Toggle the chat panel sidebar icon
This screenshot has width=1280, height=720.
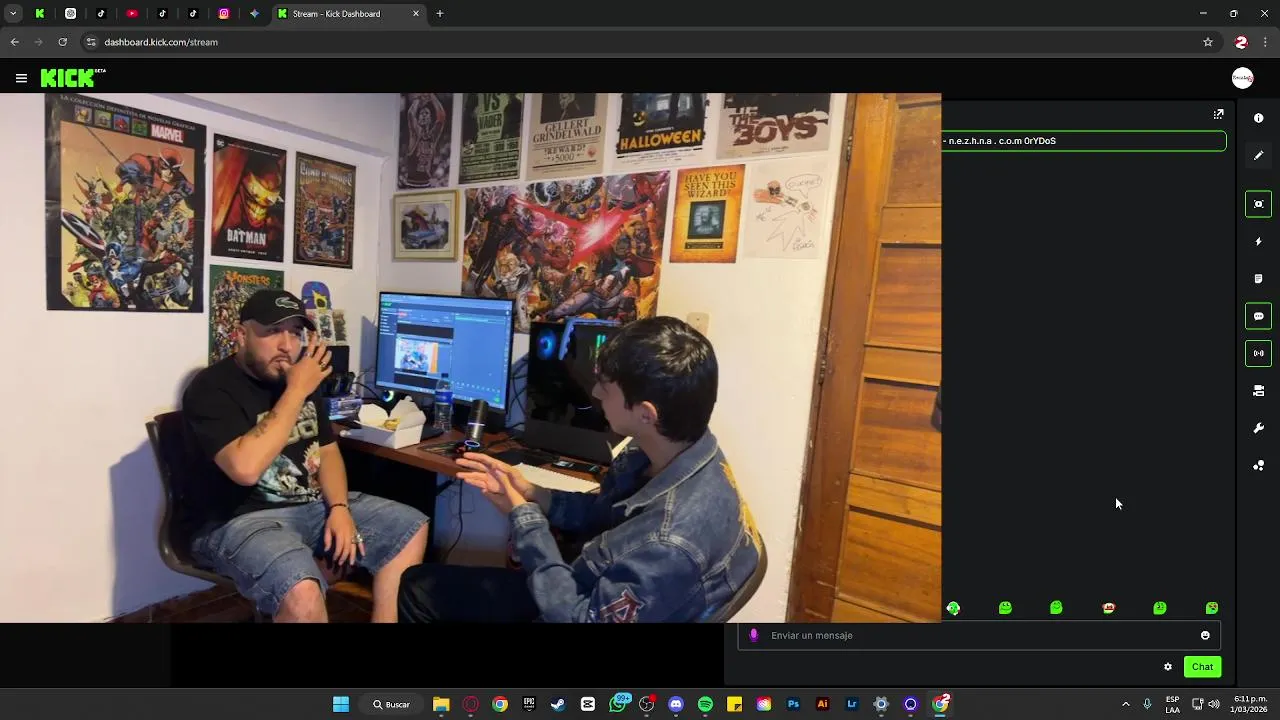1258,316
